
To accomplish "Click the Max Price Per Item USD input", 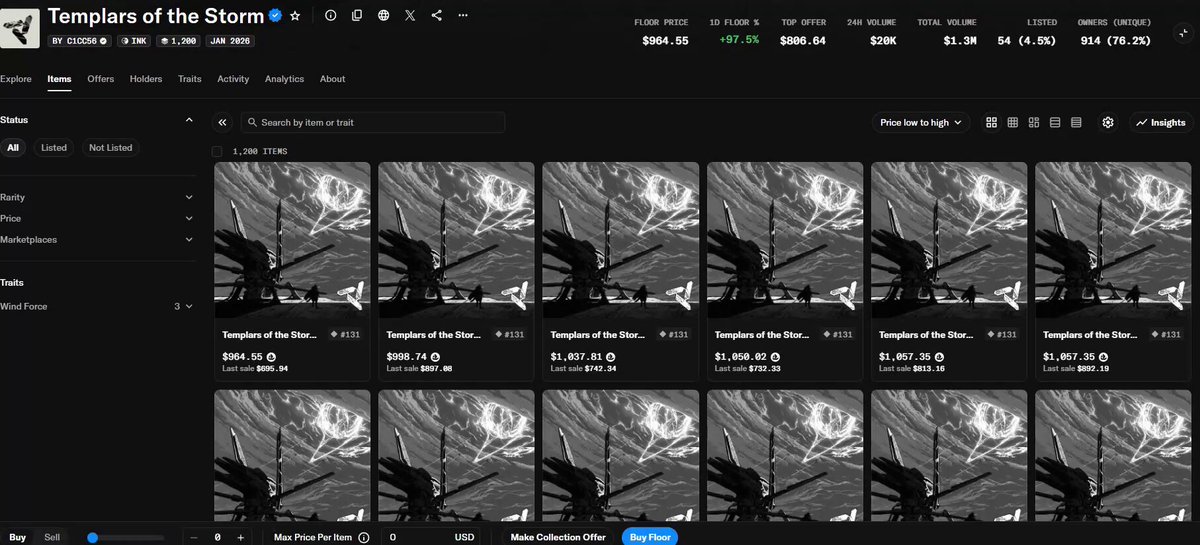I will coord(430,537).
